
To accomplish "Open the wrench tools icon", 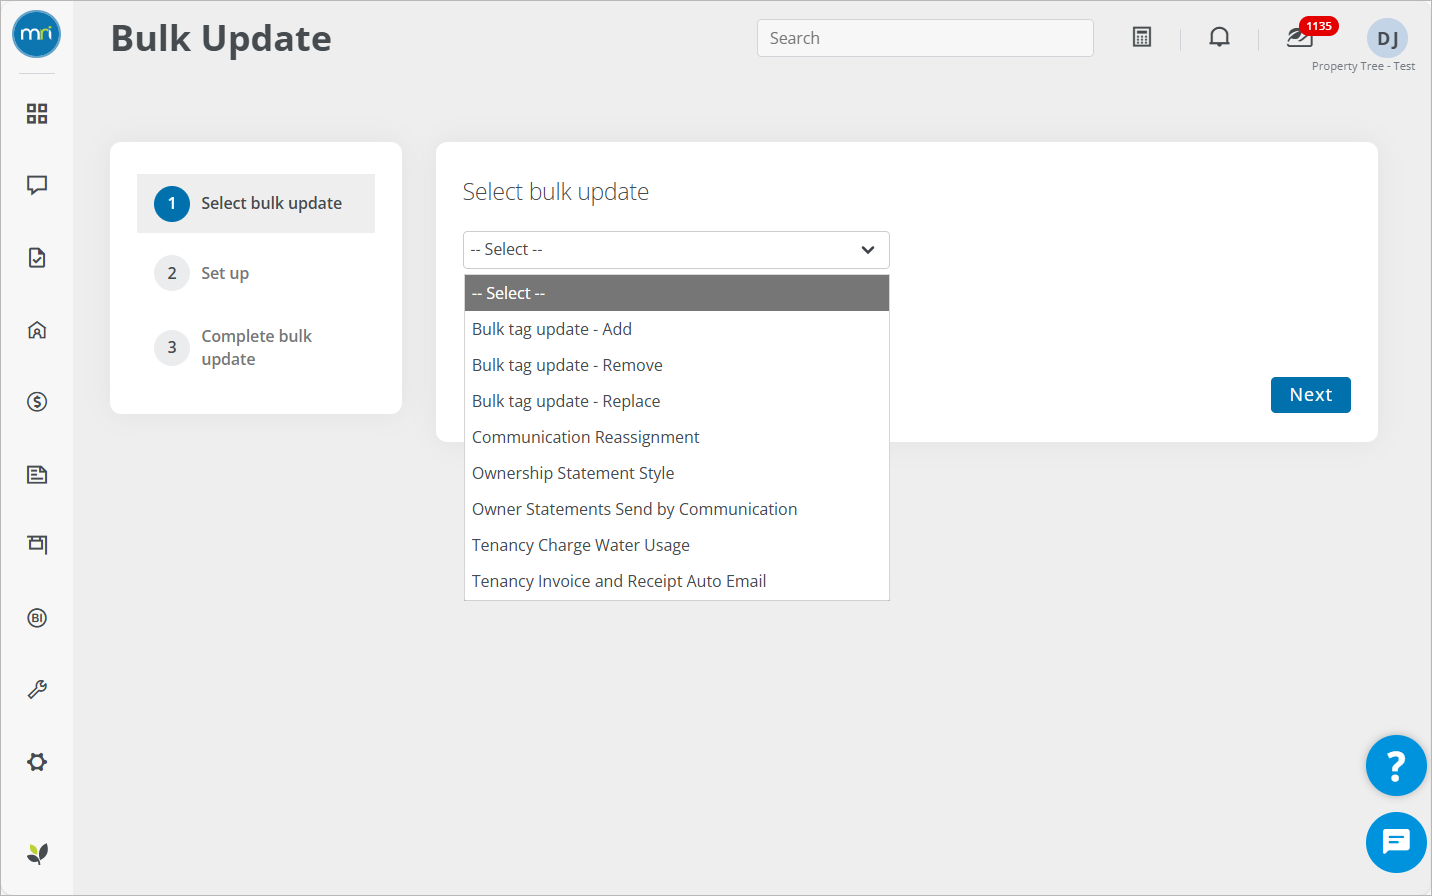I will click(37, 690).
